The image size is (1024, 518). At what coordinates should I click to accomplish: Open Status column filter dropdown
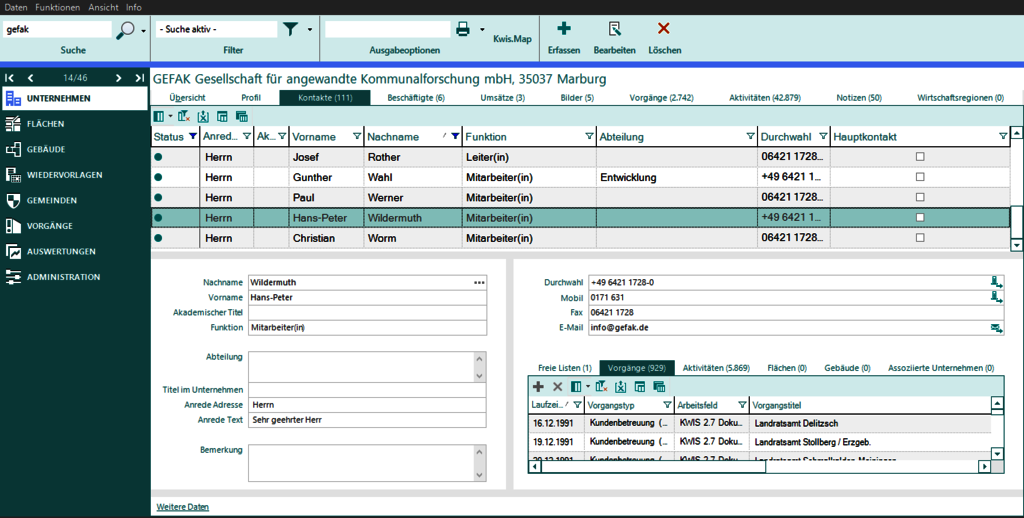coord(192,136)
